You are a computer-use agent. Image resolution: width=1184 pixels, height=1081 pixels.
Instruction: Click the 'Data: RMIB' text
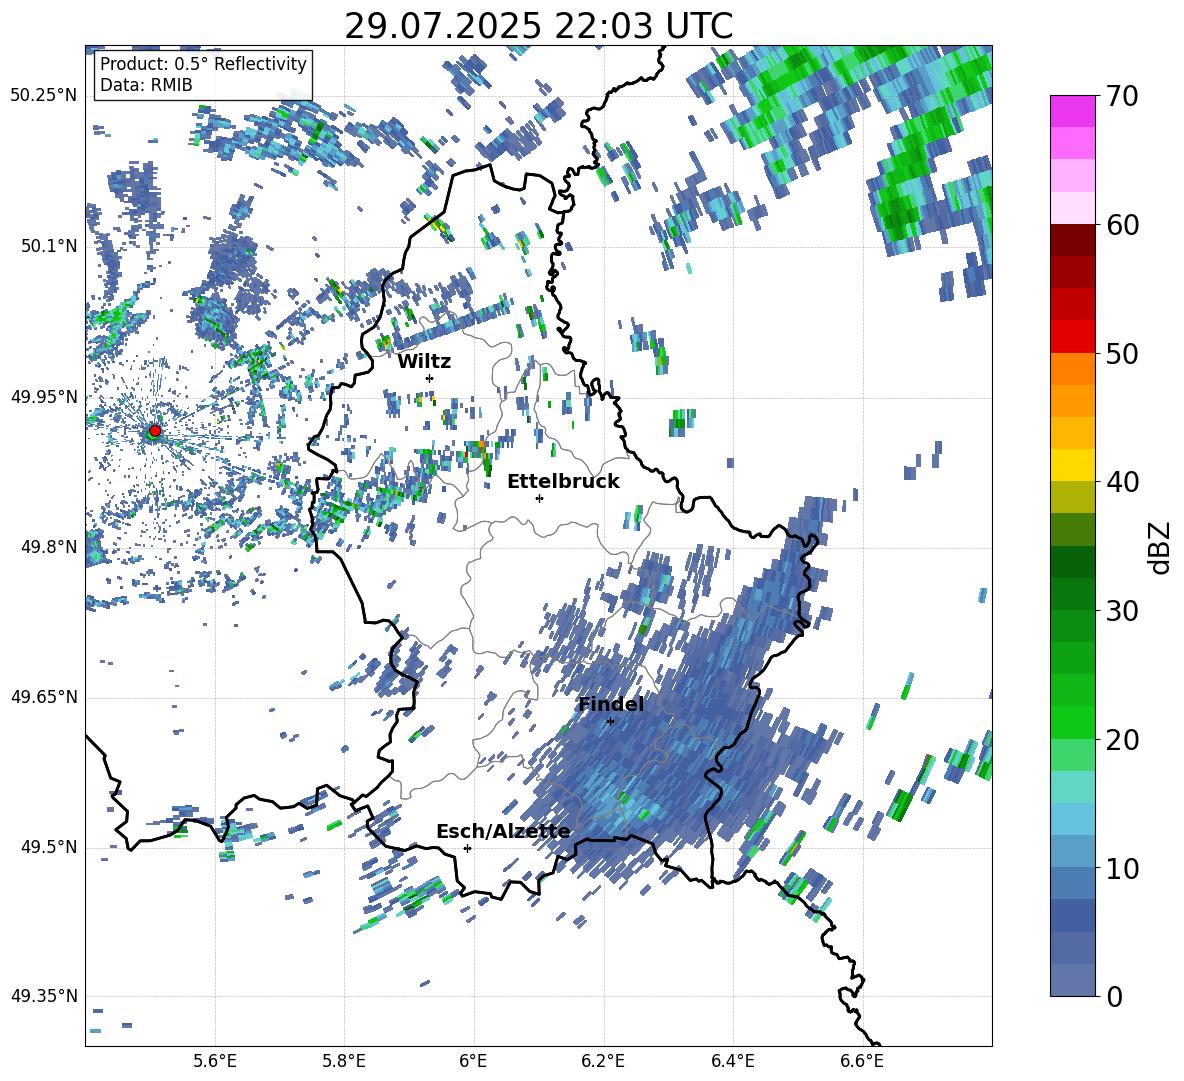[146, 85]
